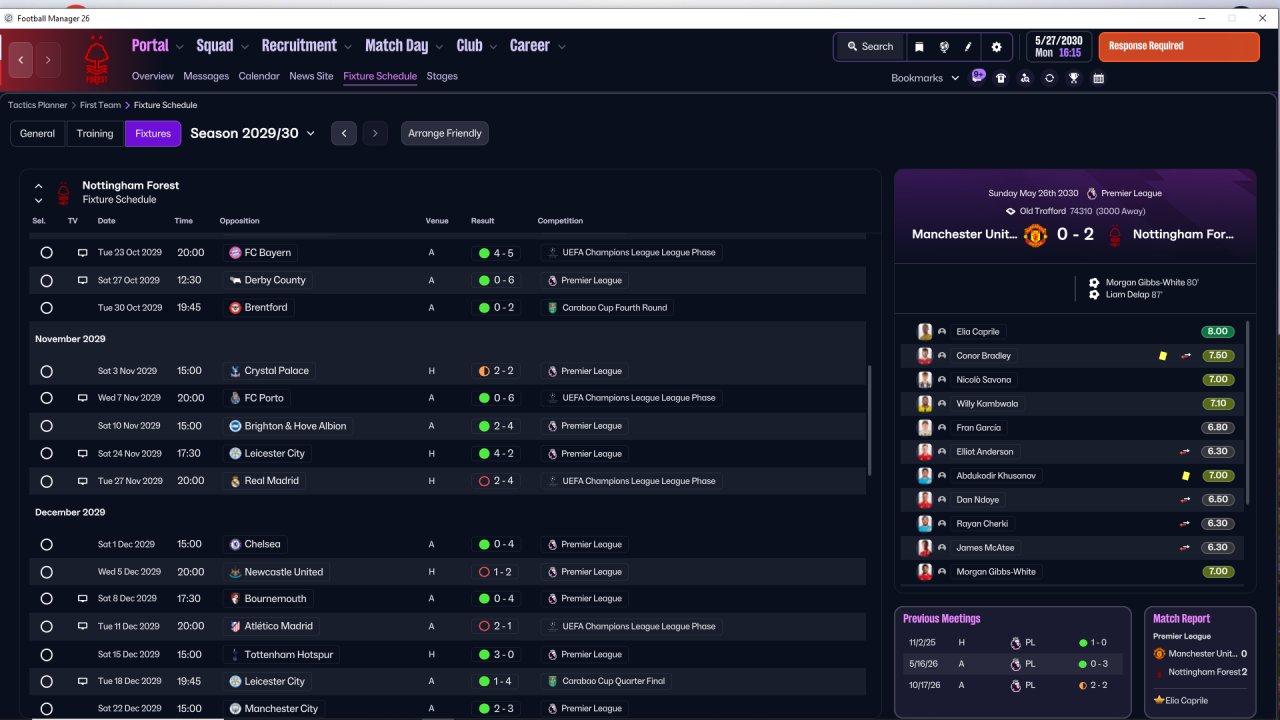Image resolution: width=1280 pixels, height=720 pixels.
Task: Click the Response Required button
Action: click(1179, 47)
